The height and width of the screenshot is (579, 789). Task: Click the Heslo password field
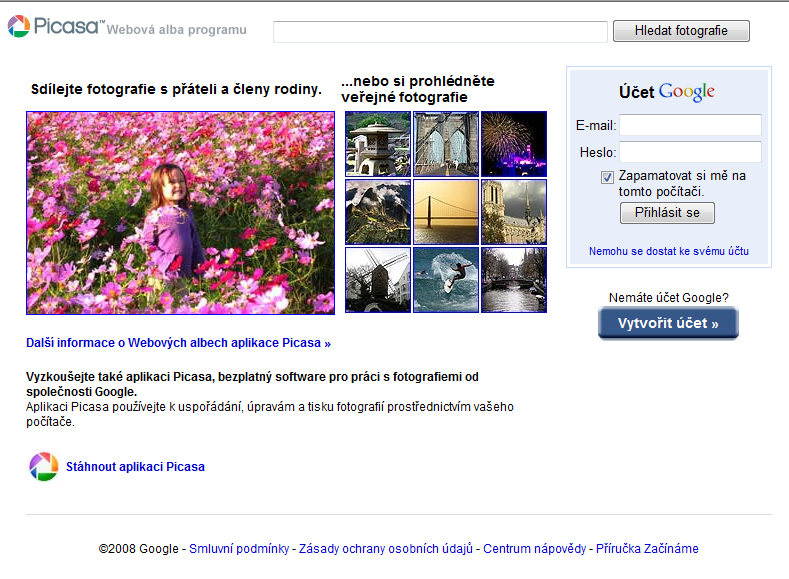tap(690, 152)
